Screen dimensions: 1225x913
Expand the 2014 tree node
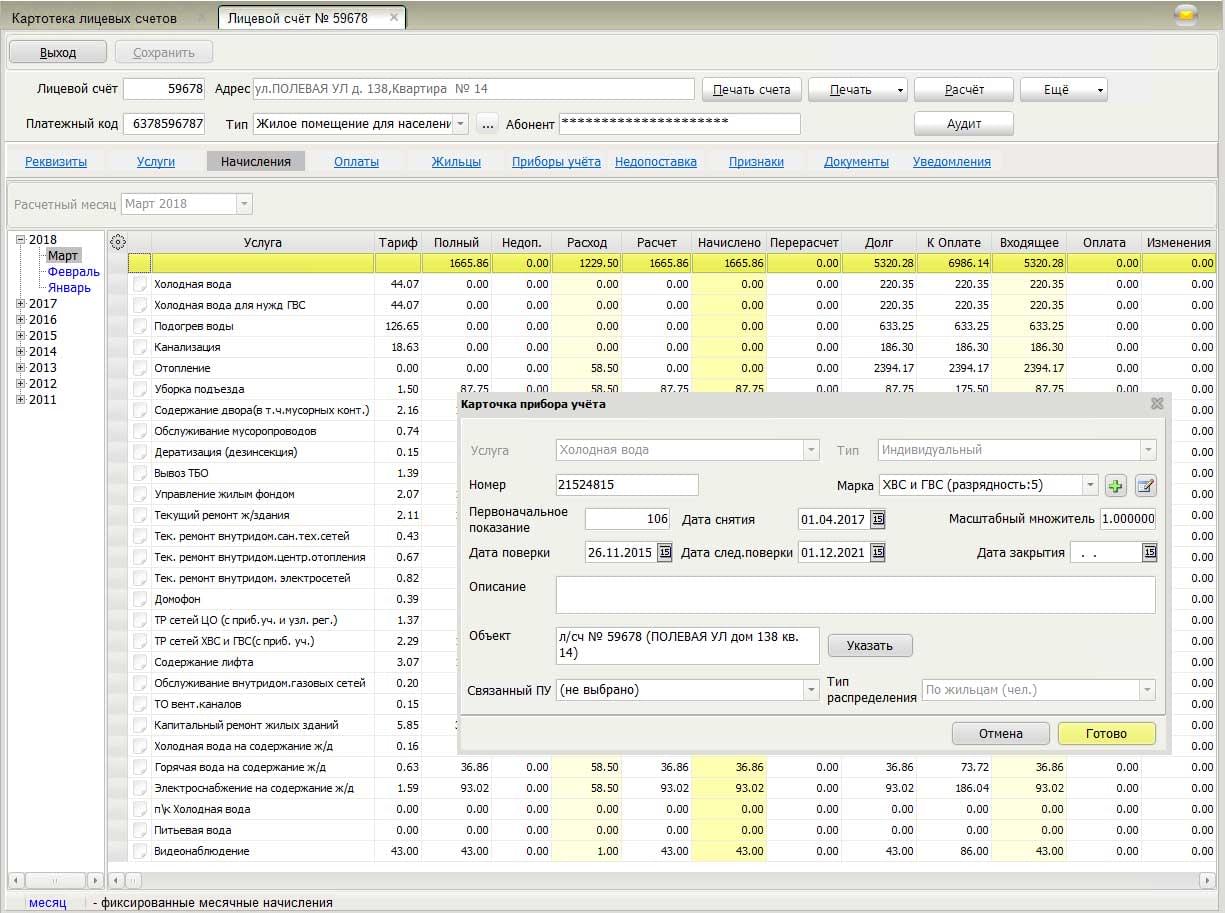coord(21,352)
